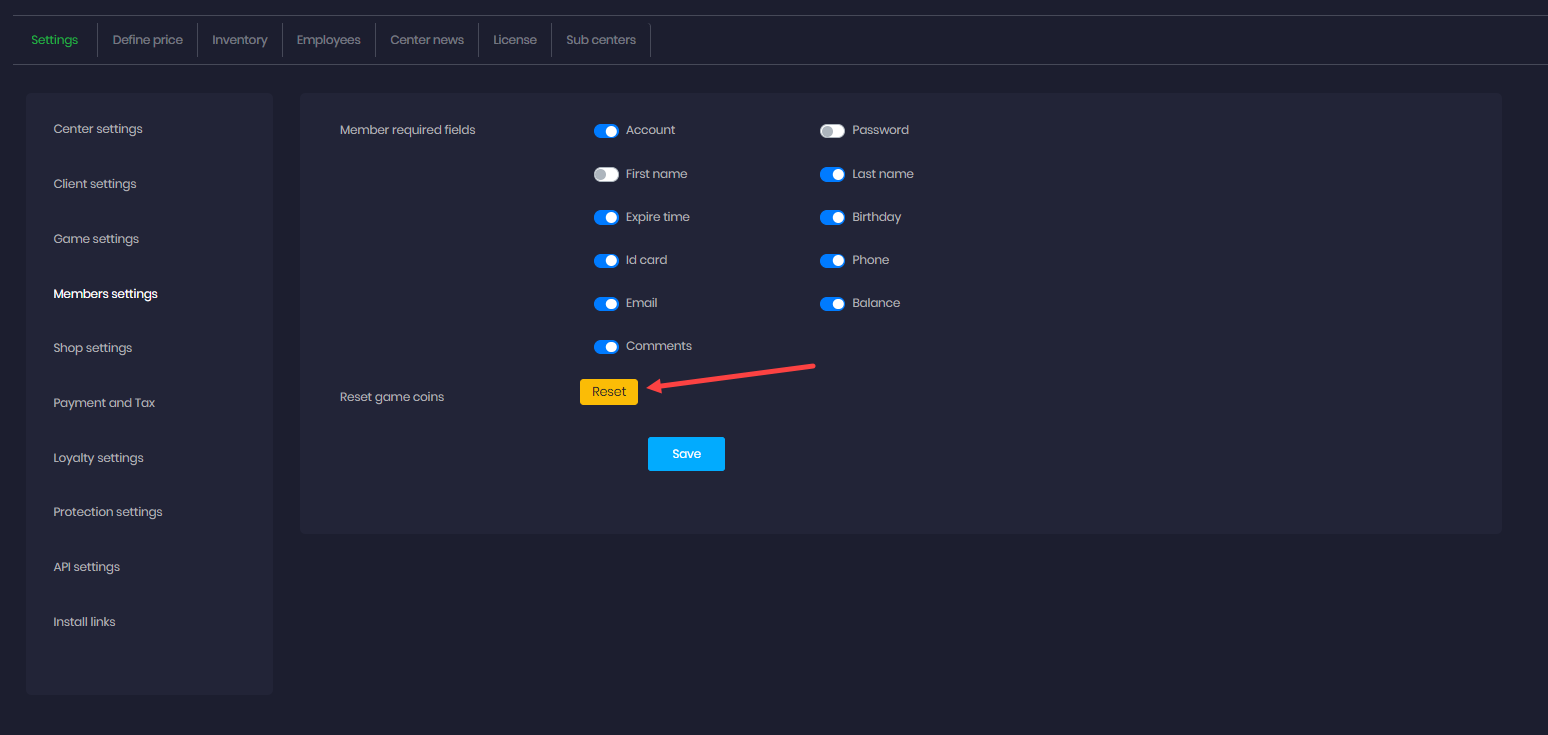Disable the Last name required field
1548x735 pixels.
832,174
